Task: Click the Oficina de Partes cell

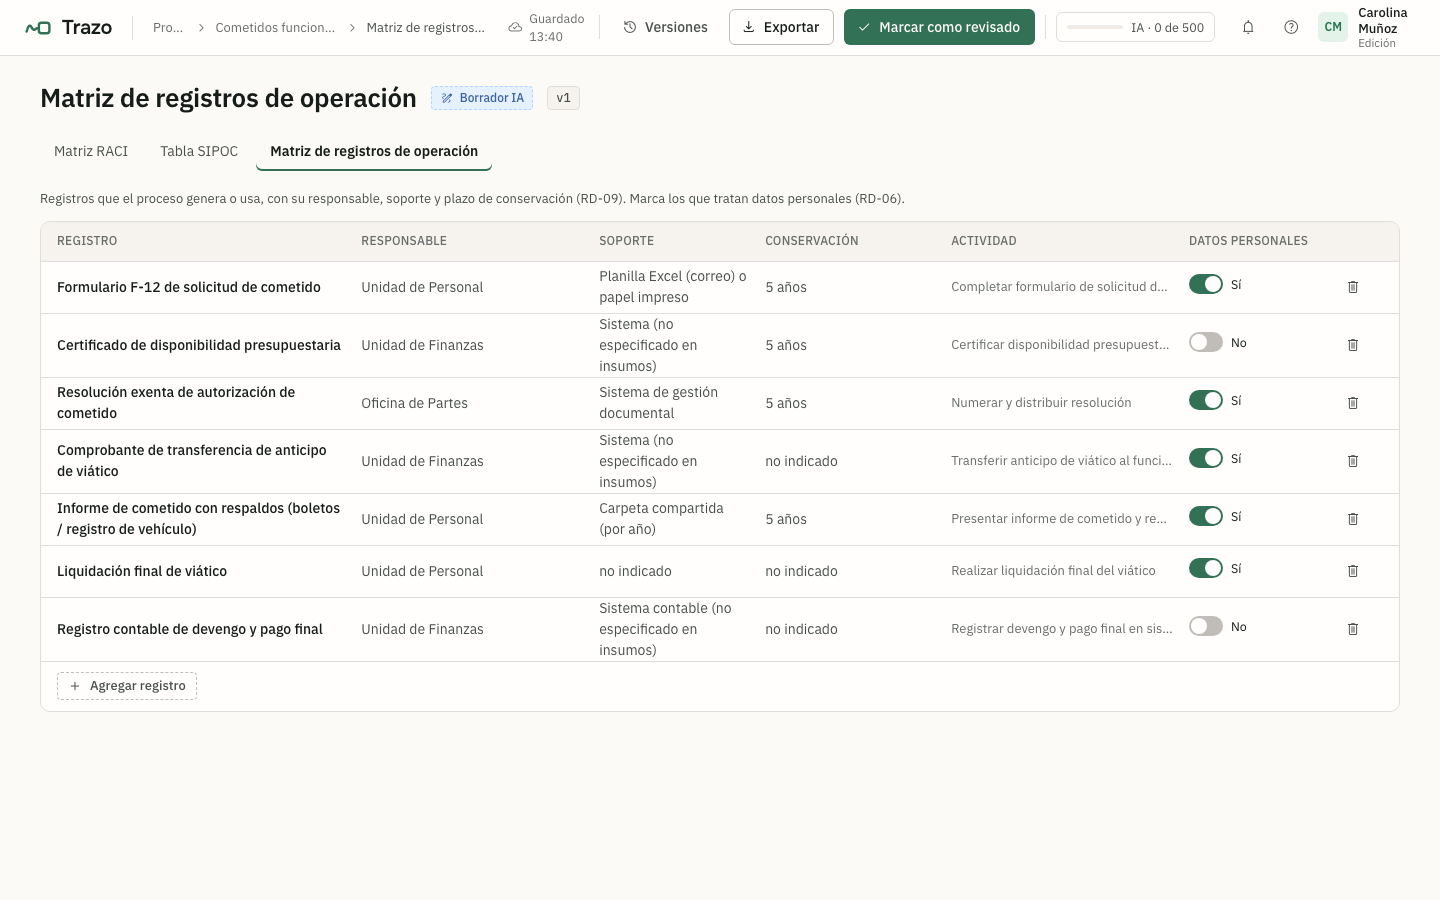Action: point(414,403)
